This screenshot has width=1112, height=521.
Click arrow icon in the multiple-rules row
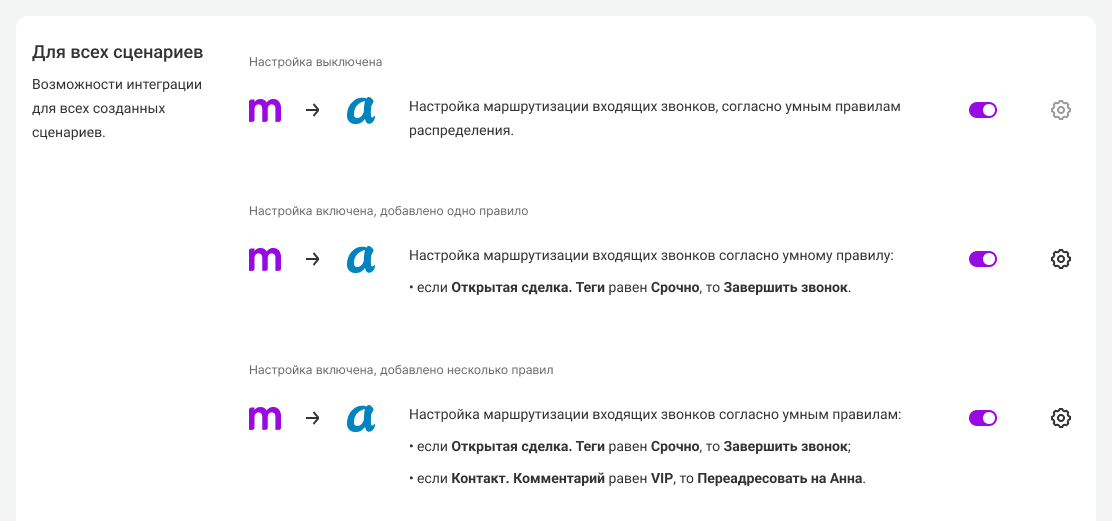[312, 418]
